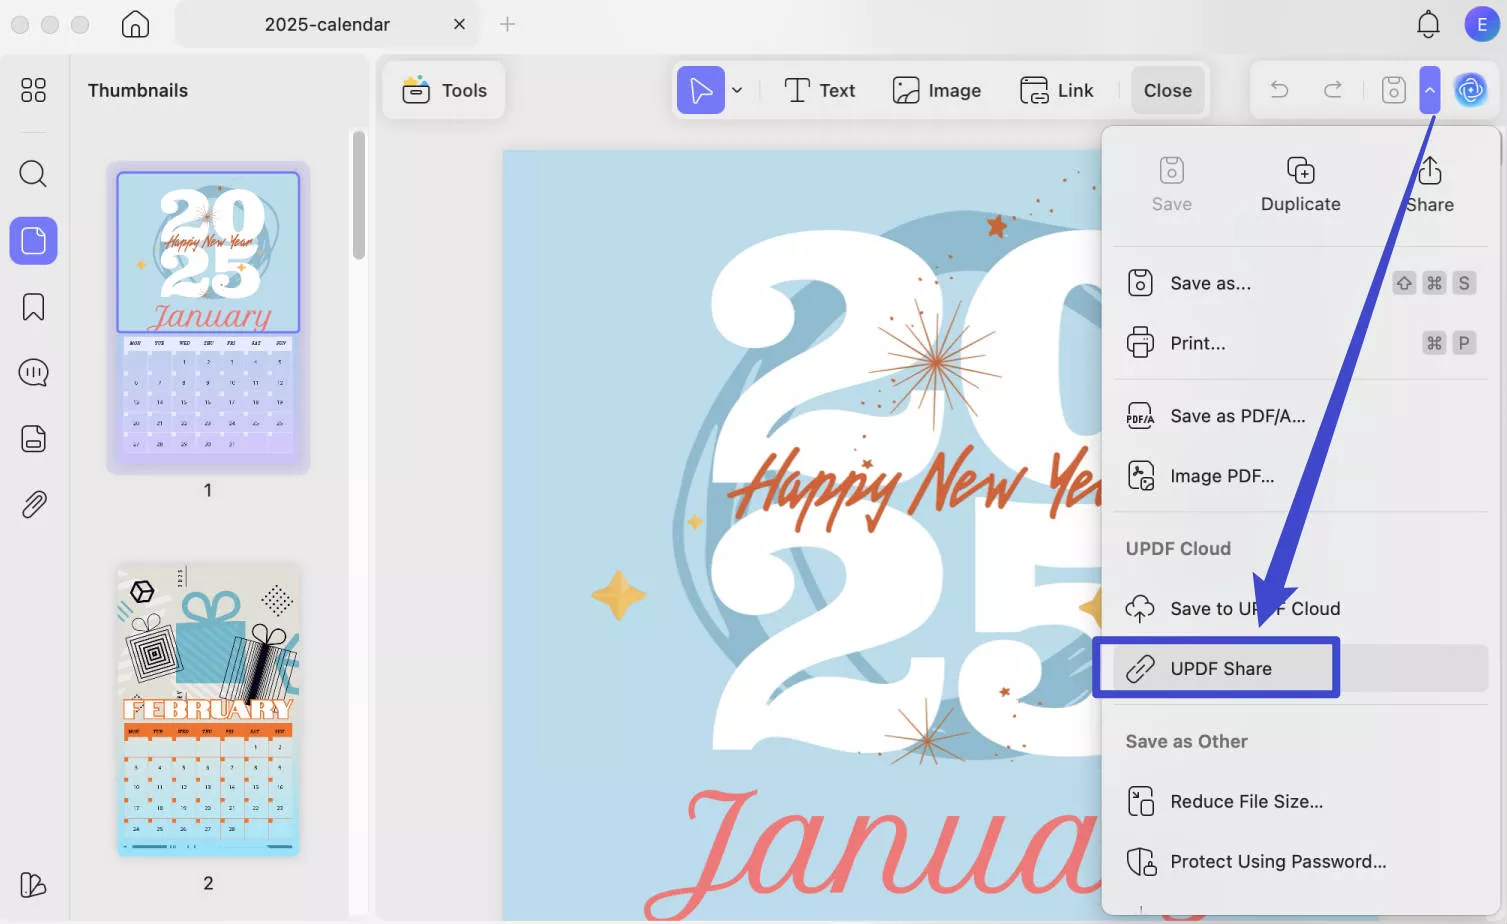The image size is (1507, 924).
Task: Open the UPDF AI assistant
Action: [x=1470, y=90]
